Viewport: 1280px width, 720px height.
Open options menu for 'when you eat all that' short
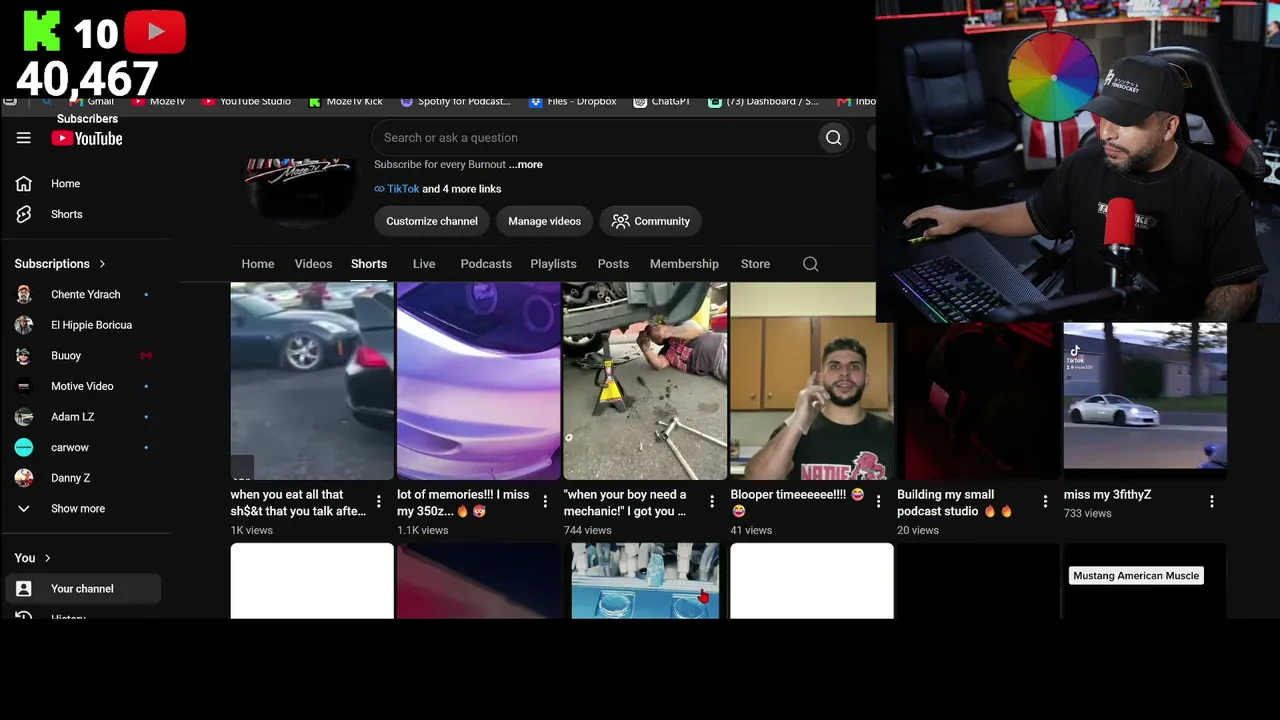(379, 502)
